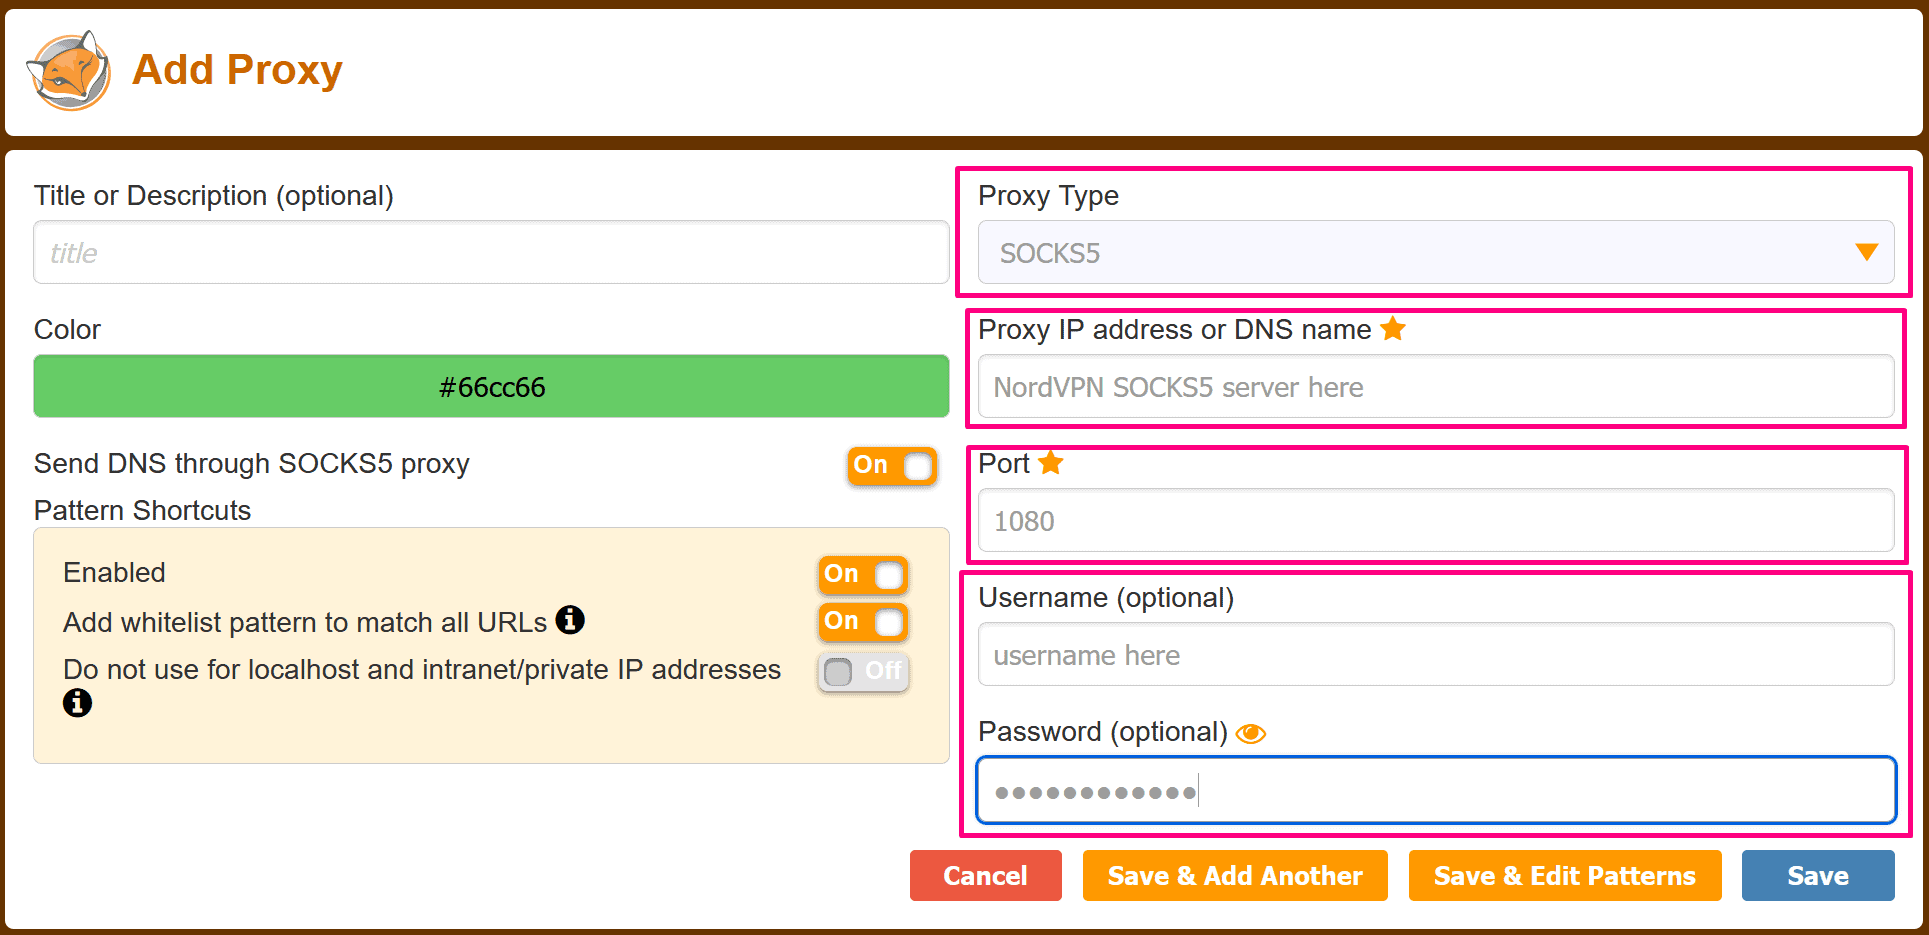
Task: Click the title description input field
Action: [490, 252]
